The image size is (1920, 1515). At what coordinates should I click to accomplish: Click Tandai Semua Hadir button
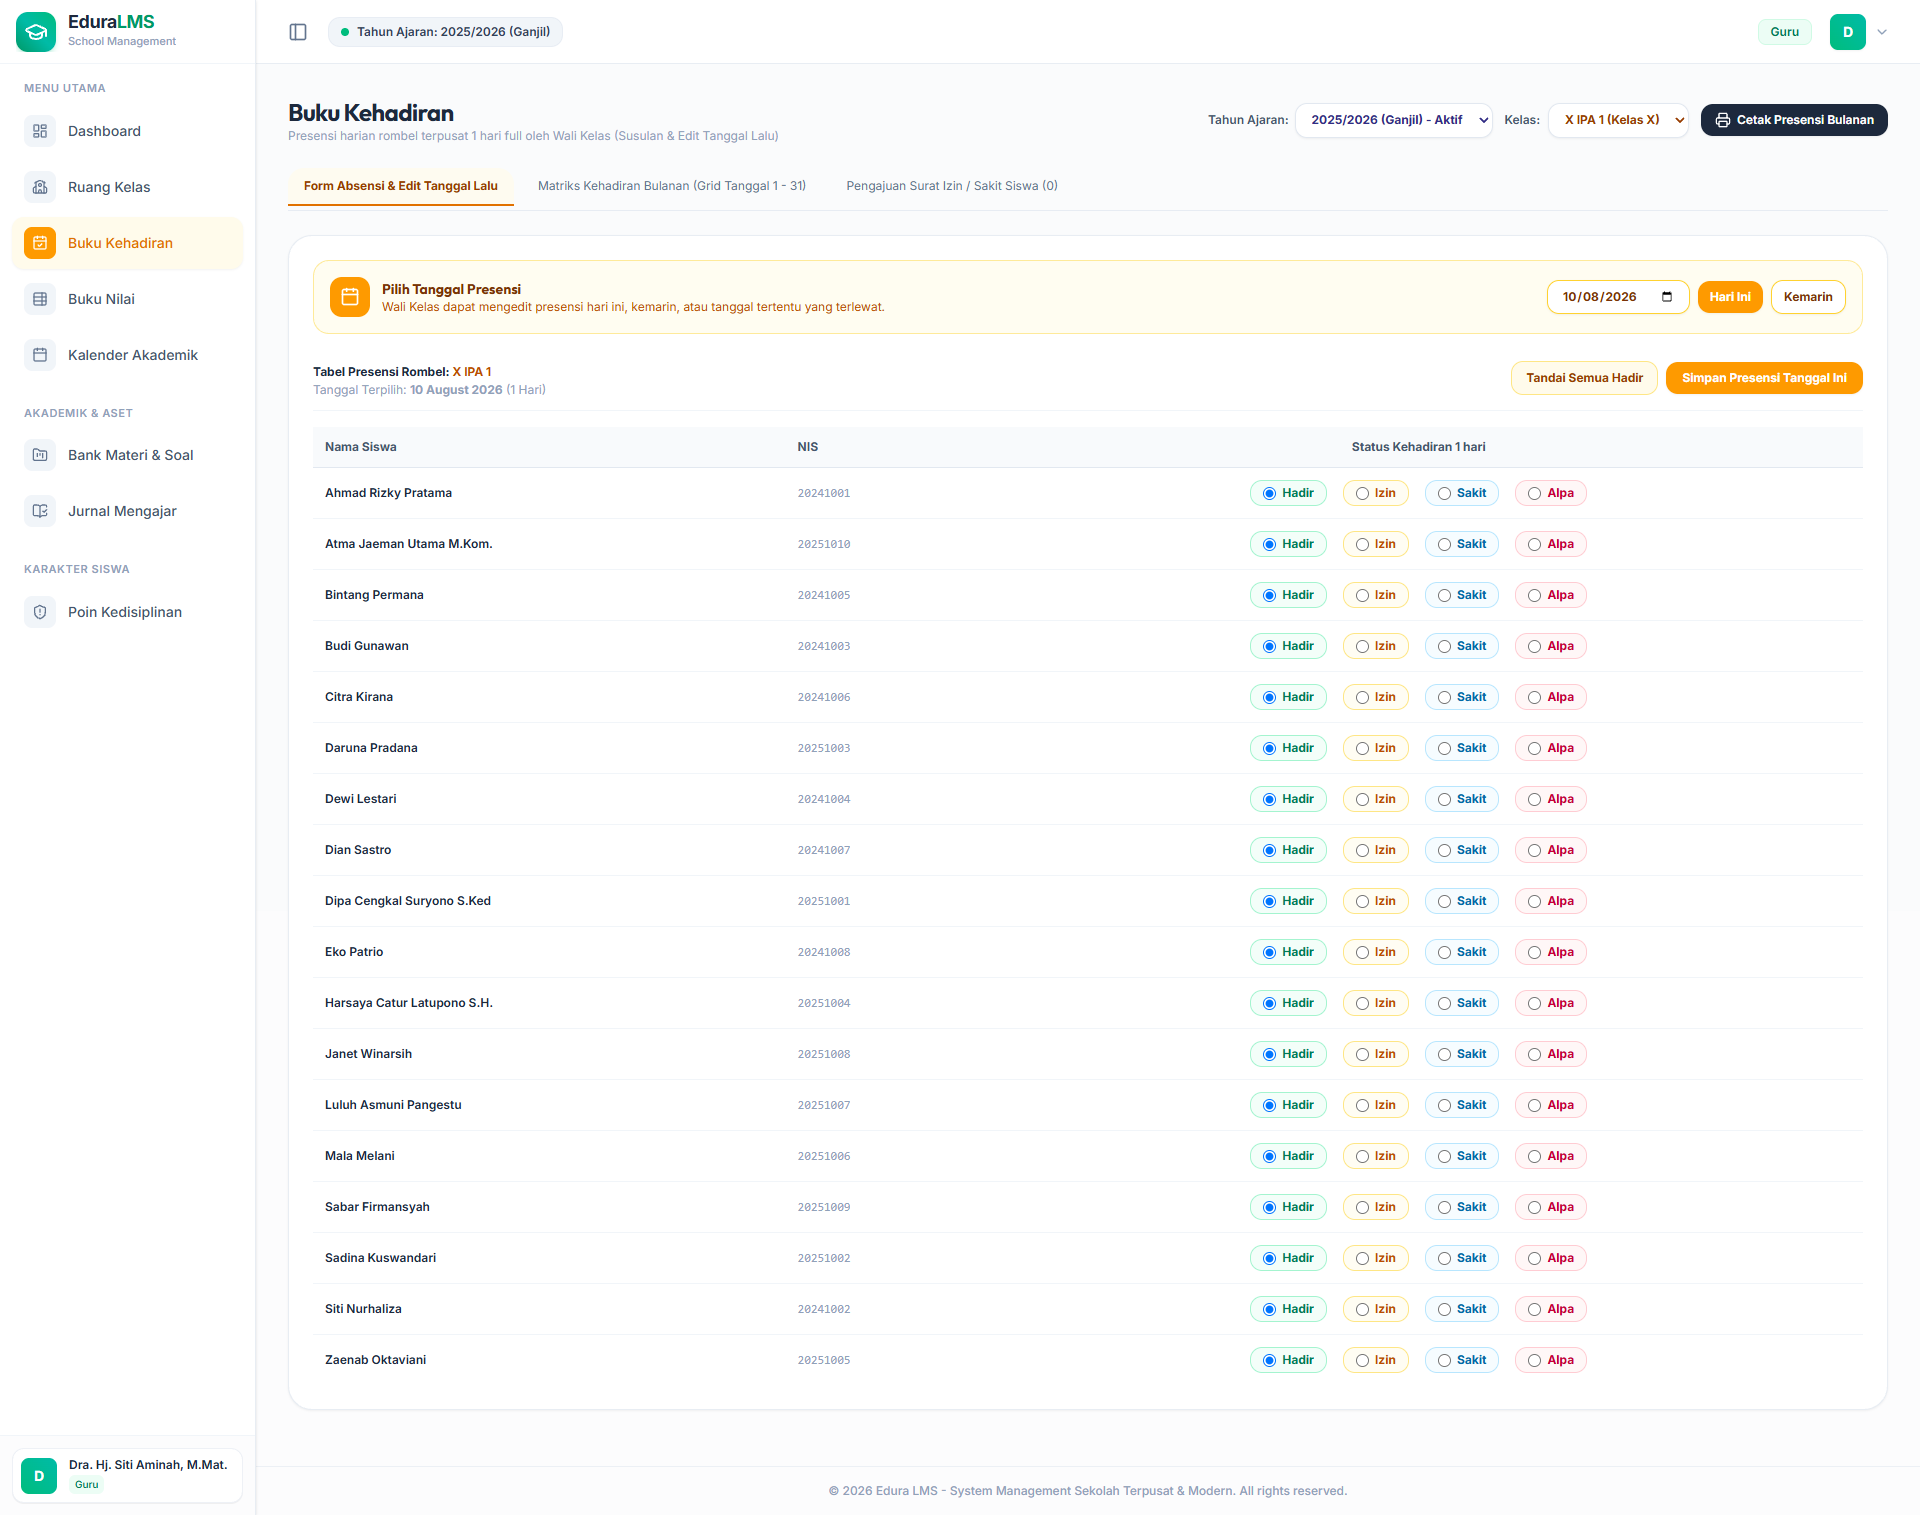1584,378
